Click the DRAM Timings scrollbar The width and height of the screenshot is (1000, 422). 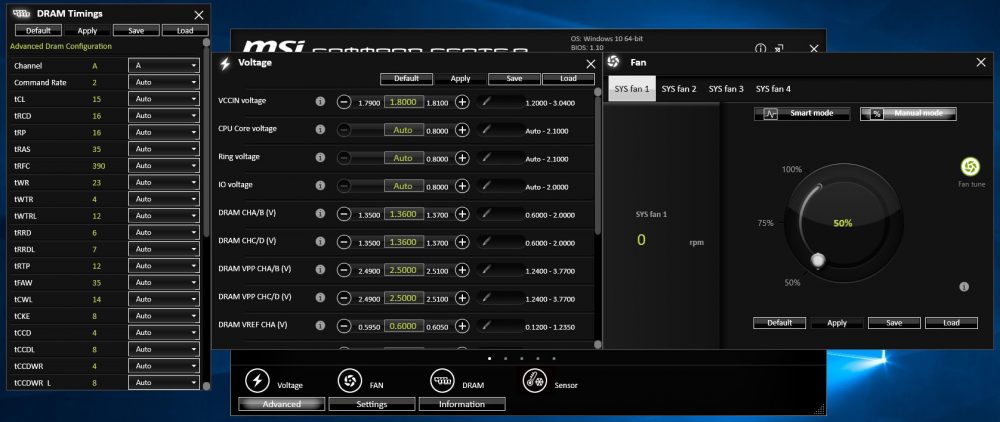pyautogui.click(x=206, y=140)
